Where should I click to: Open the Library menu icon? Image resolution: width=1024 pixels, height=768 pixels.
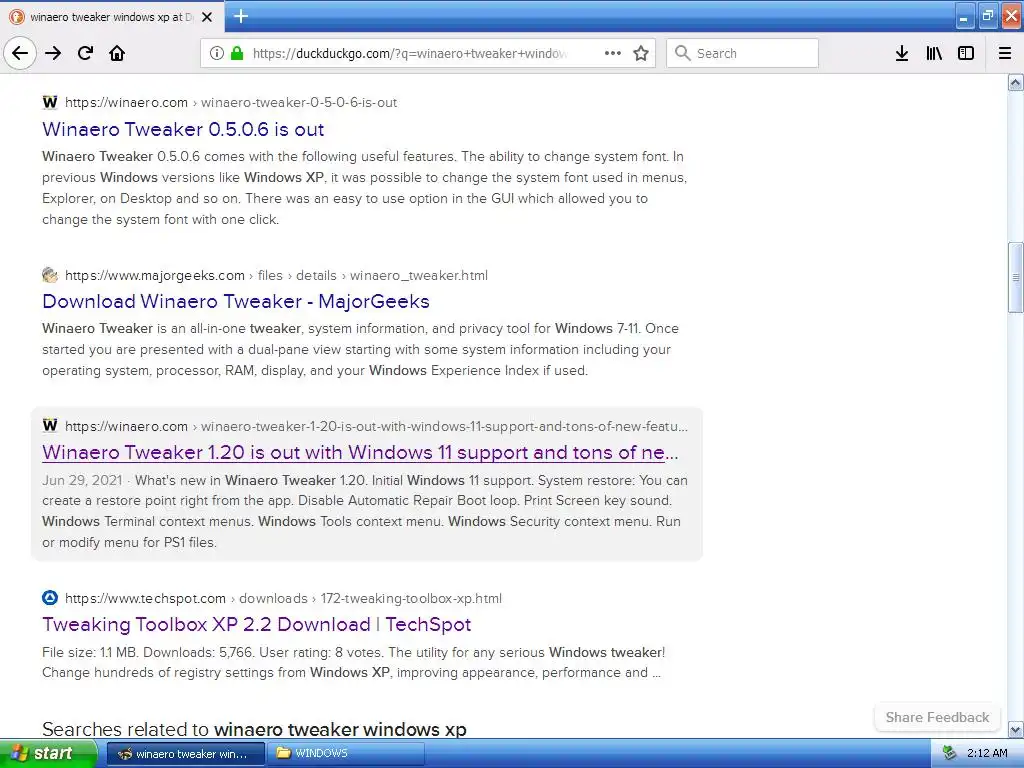coord(934,53)
